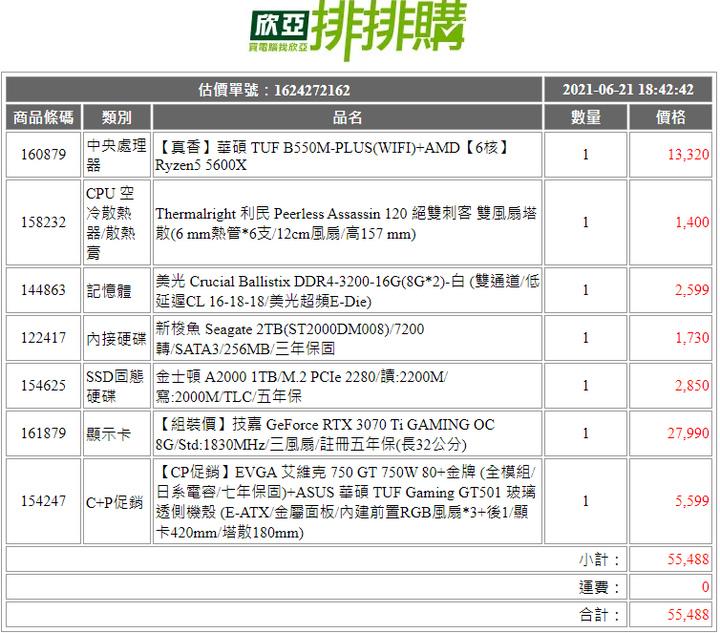Click price 2,599
The image size is (720, 633).
692,290
